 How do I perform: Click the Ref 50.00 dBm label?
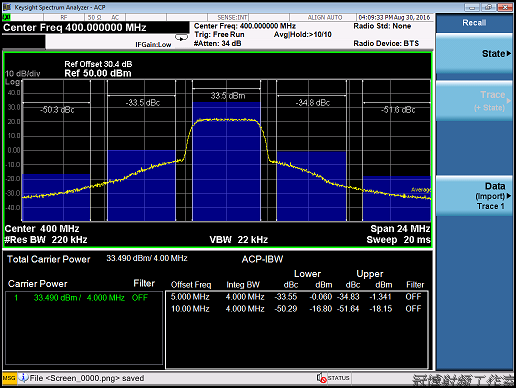click(98, 73)
